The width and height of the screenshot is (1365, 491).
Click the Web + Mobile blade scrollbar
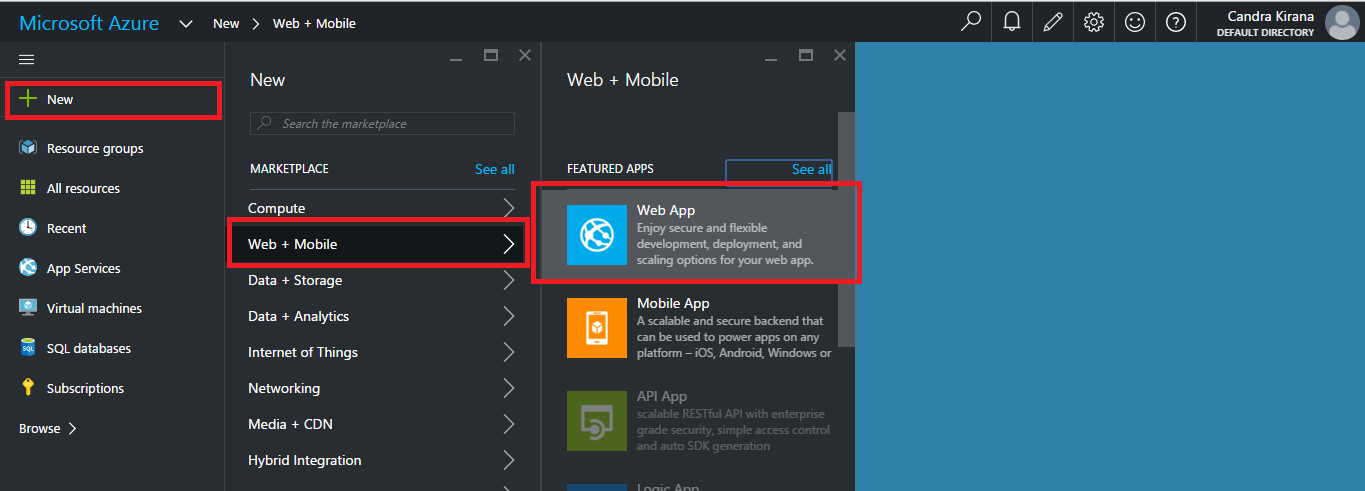846,229
